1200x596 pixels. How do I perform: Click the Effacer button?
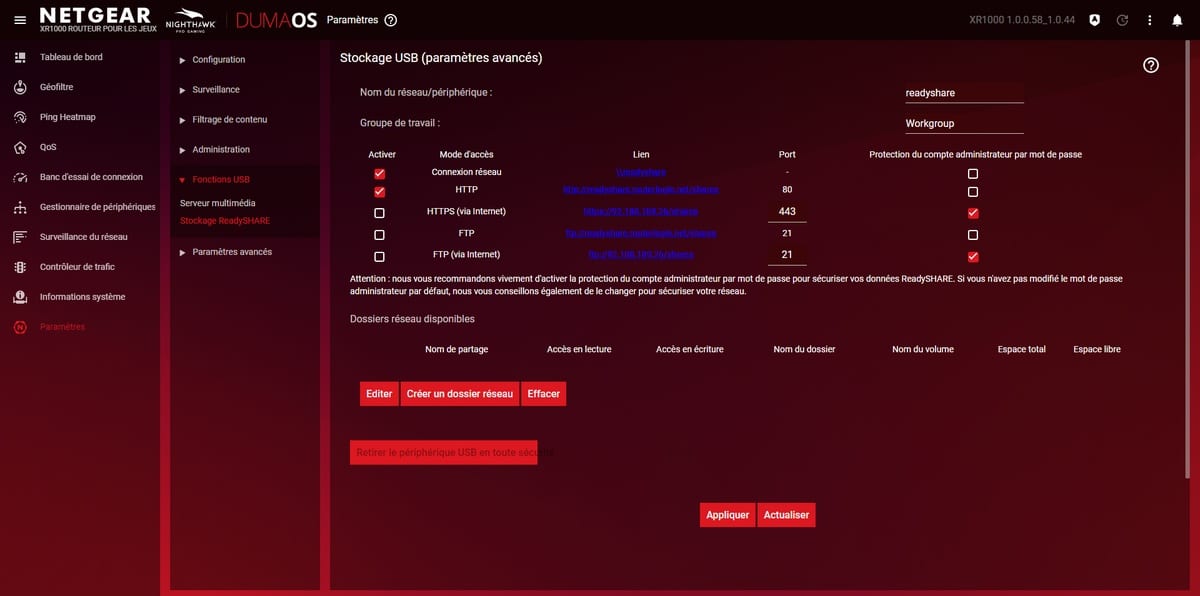[544, 394]
